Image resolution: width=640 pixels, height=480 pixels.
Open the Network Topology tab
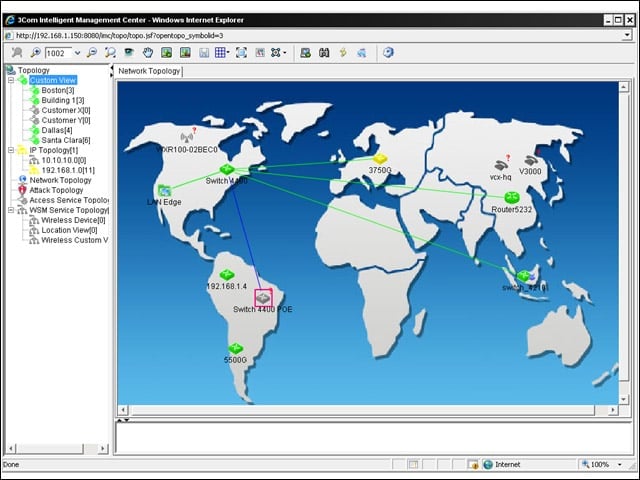pos(149,71)
